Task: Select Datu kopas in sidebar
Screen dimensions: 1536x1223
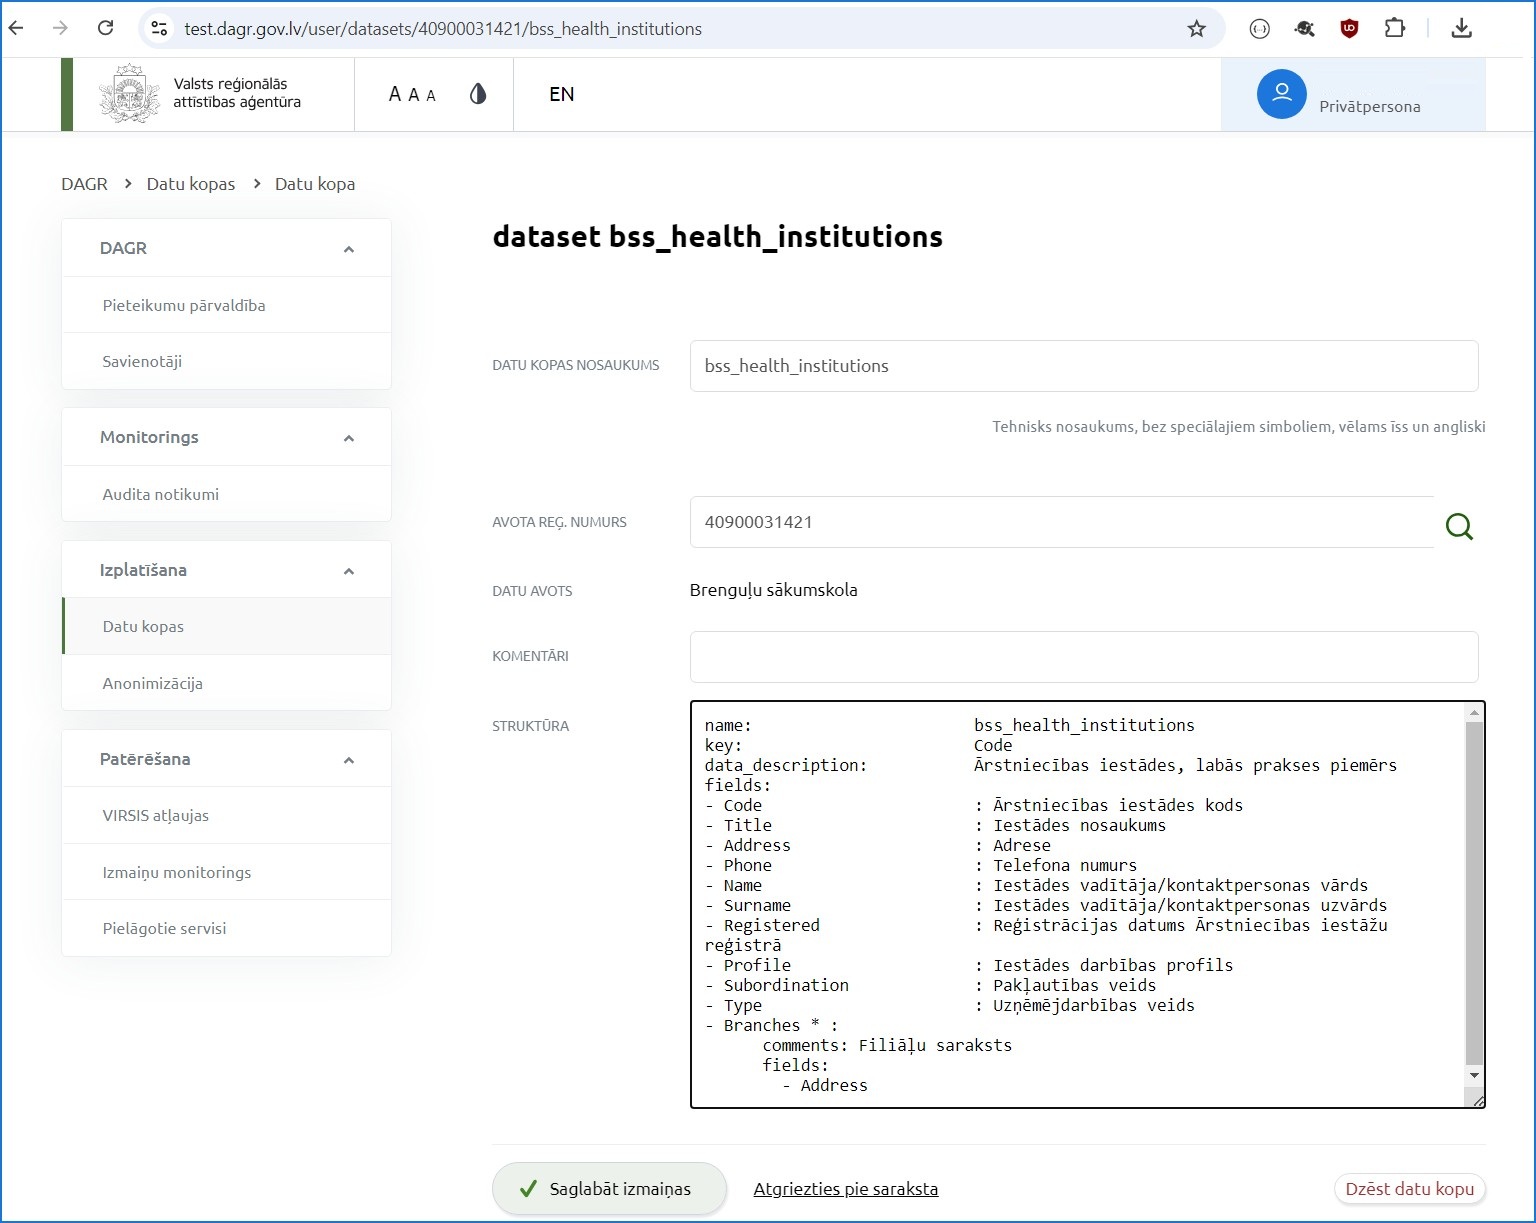Action: [226, 626]
